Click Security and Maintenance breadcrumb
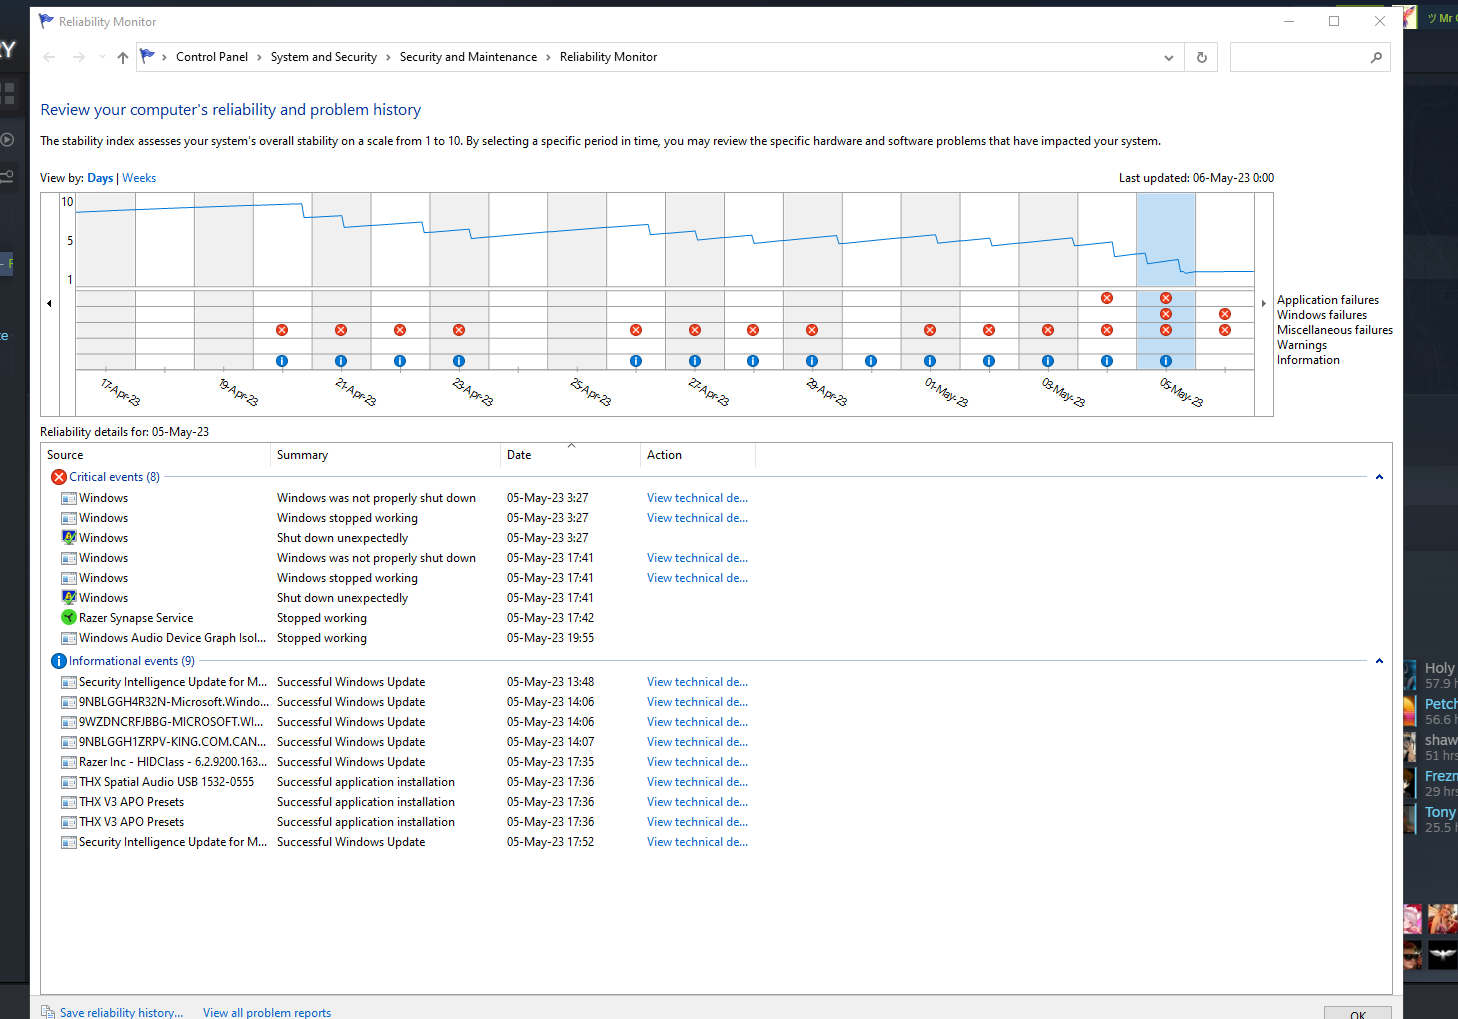Image resolution: width=1458 pixels, height=1019 pixels. pyautogui.click(x=468, y=57)
